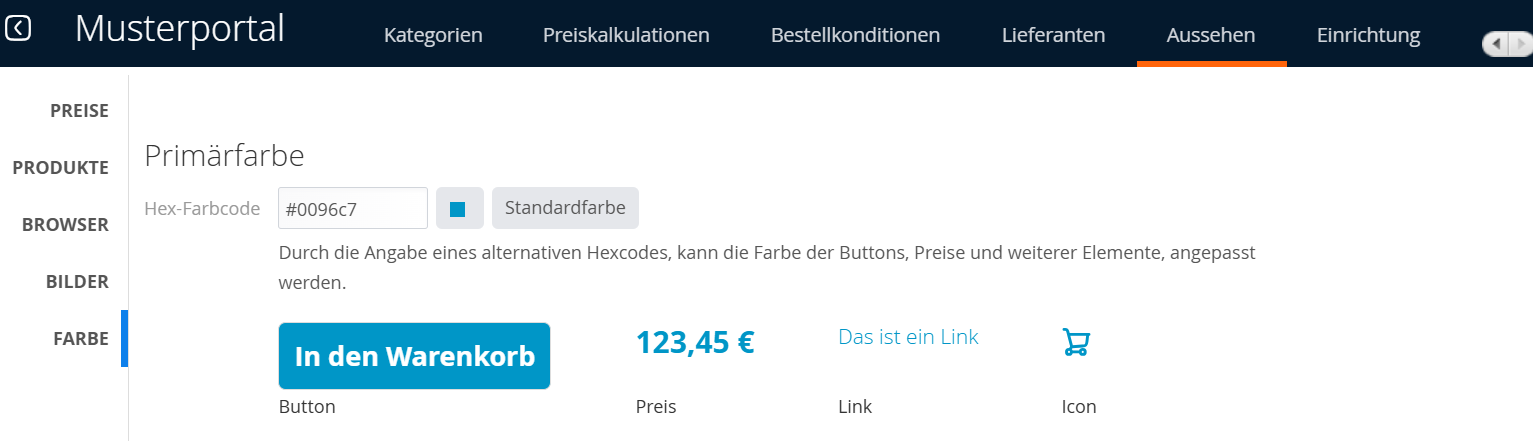The image size is (1533, 441).
Task: Go to the Bestellkonditionen tab
Action: pos(855,35)
